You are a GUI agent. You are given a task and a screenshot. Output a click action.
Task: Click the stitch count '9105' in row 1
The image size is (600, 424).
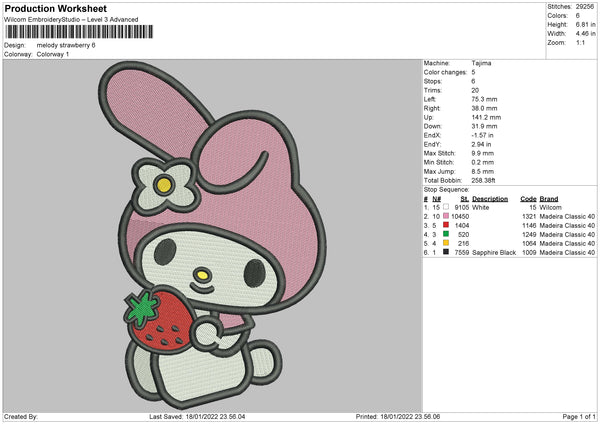click(x=461, y=207)
